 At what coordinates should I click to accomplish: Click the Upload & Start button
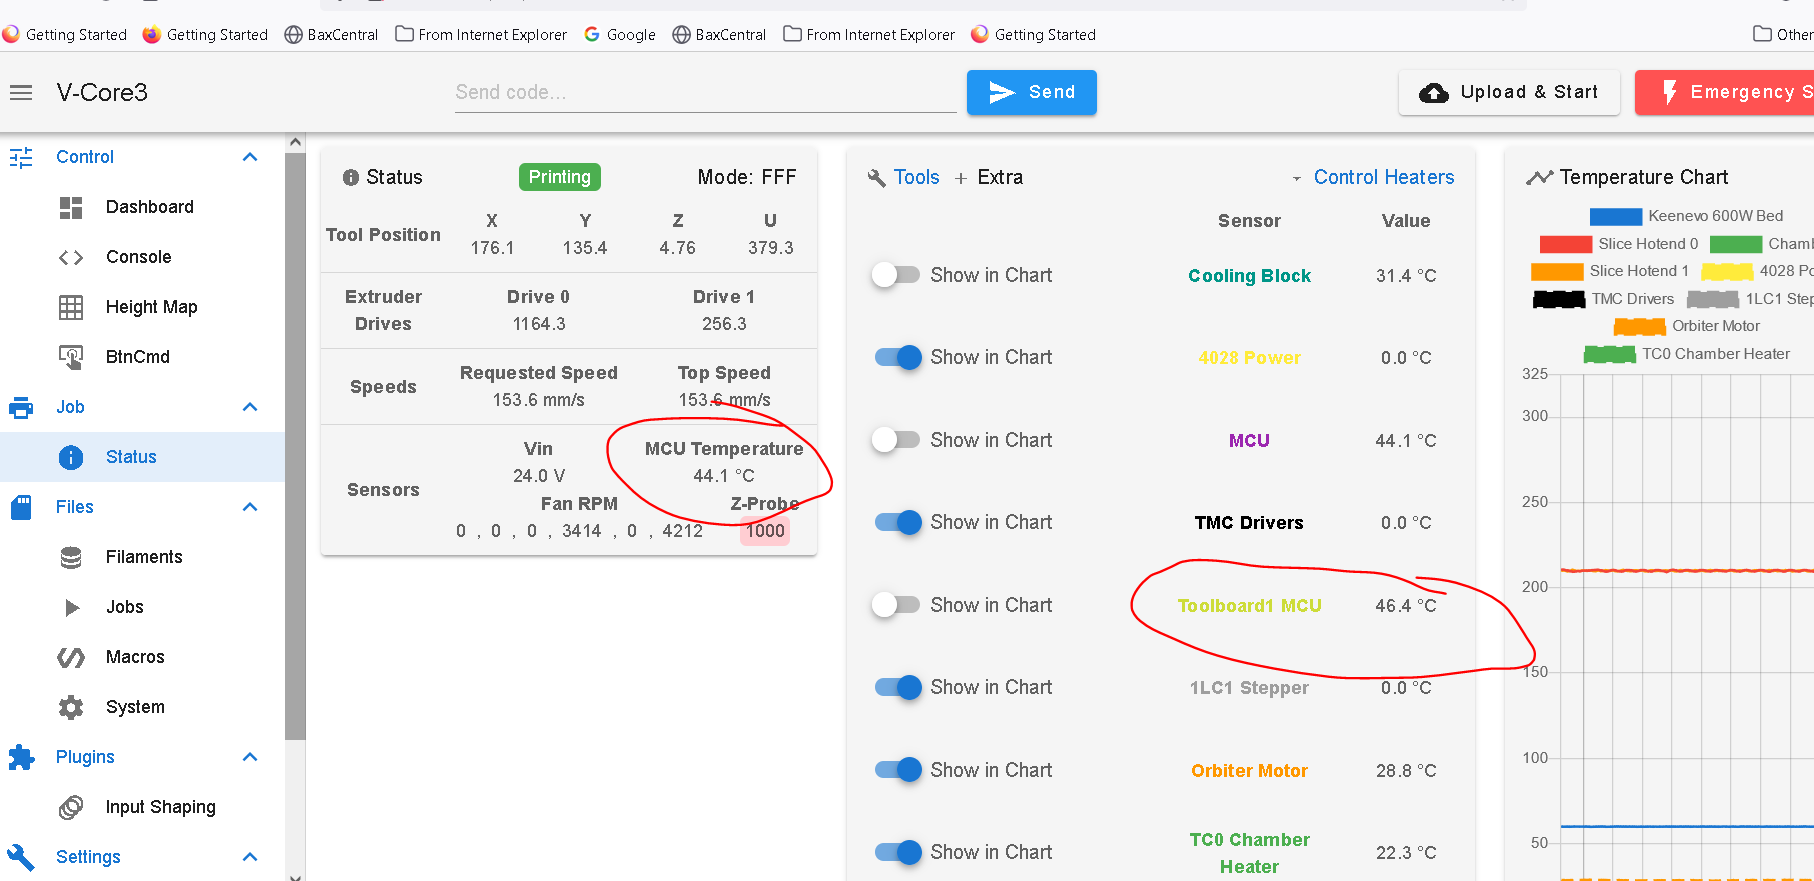click(x=1509, y=93)
